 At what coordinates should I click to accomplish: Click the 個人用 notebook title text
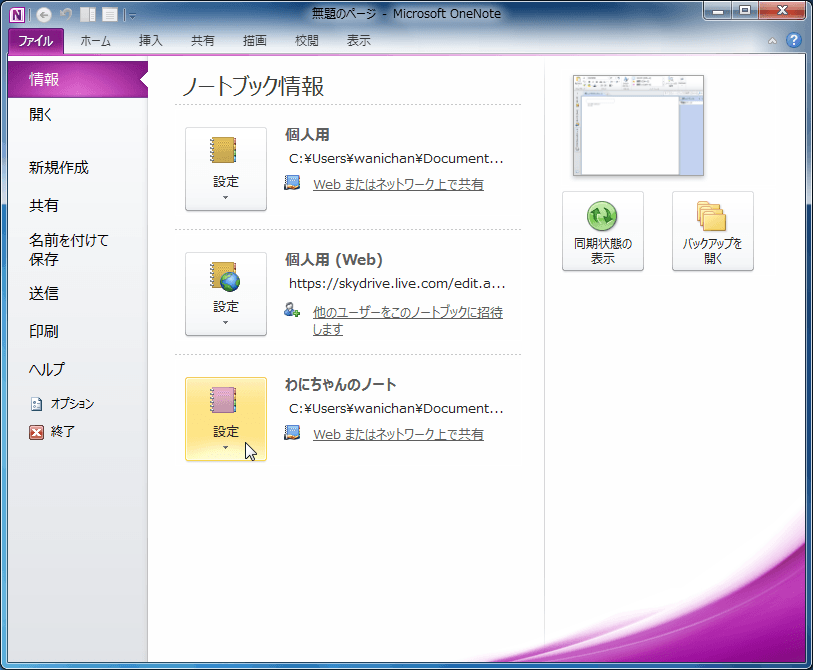pyautogui.click(x=307, y=135)
